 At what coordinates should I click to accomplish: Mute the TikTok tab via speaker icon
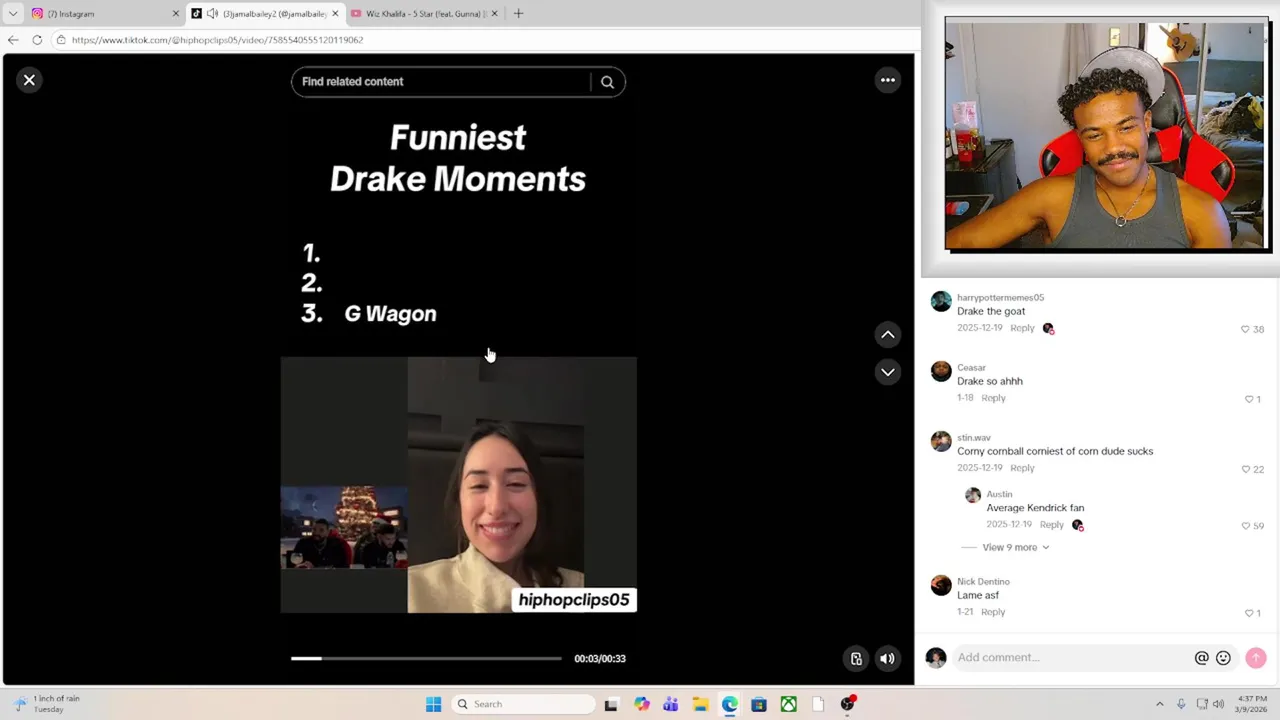[212, 14]
